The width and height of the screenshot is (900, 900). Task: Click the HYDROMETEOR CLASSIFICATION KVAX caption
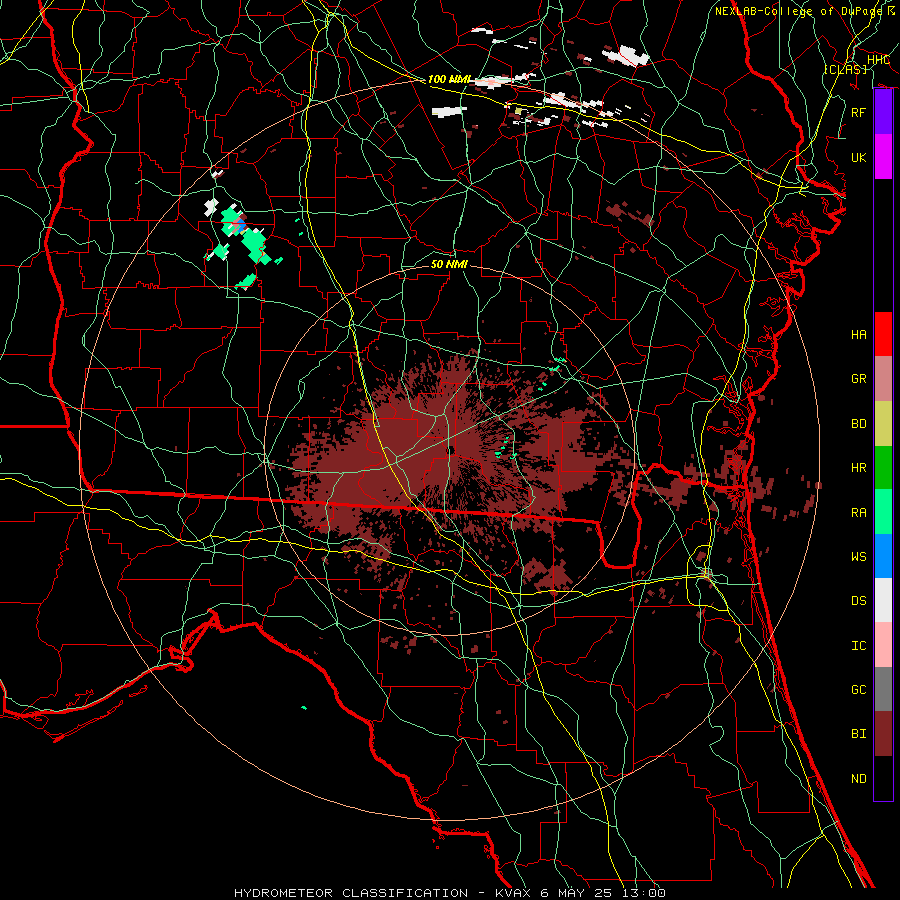click(450, 893)
